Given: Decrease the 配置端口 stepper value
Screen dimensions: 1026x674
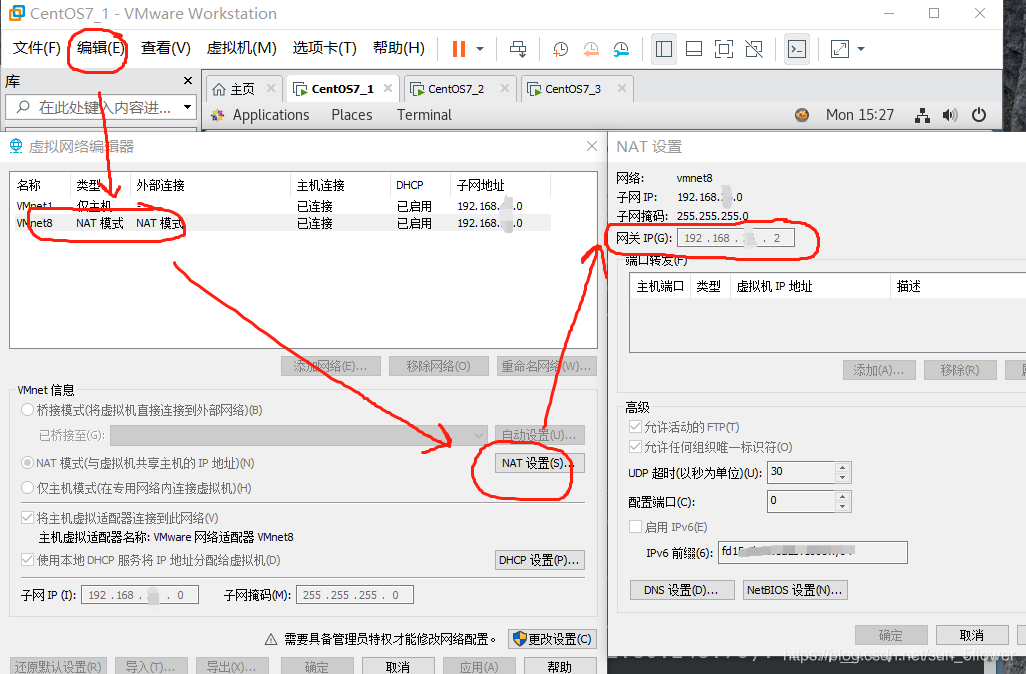Looking at the screenshot, I should click(843, 506).
